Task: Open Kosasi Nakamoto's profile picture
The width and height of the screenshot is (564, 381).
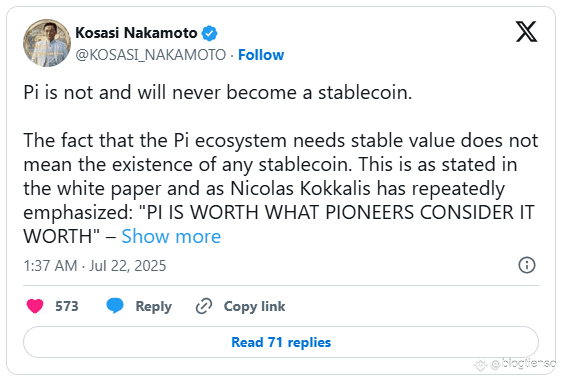Action: 47,43
